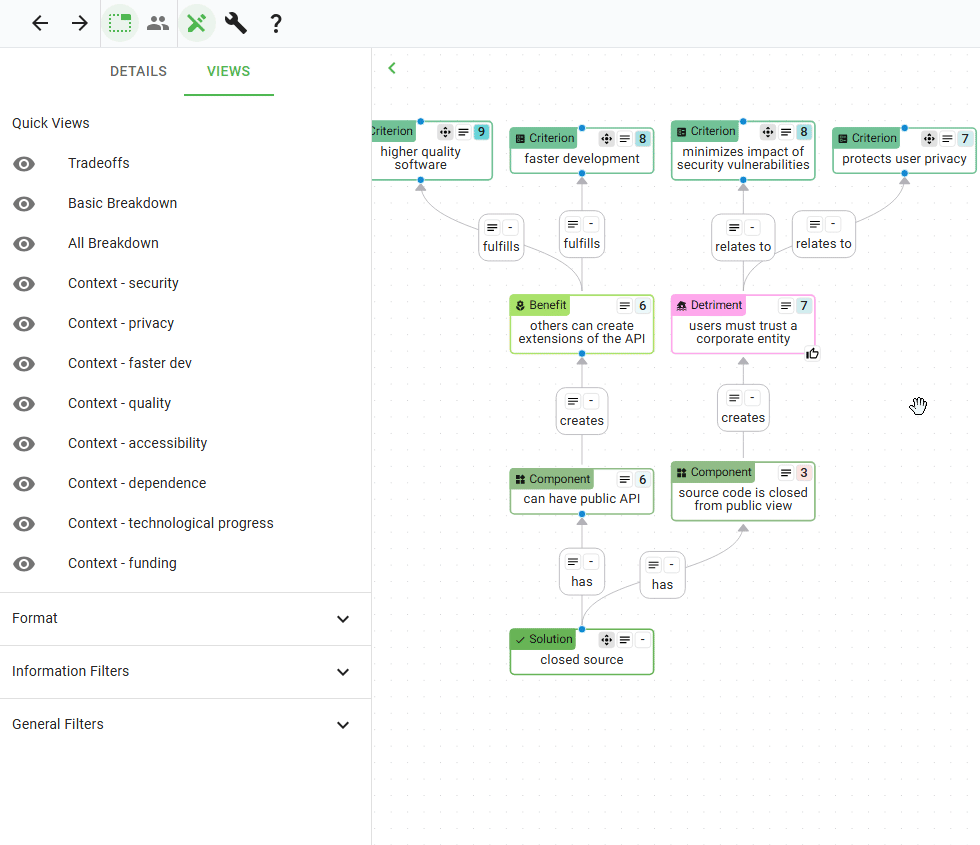Click score 7 on protects user privacy
Screen dimensions: 980x845
[965, 139]
